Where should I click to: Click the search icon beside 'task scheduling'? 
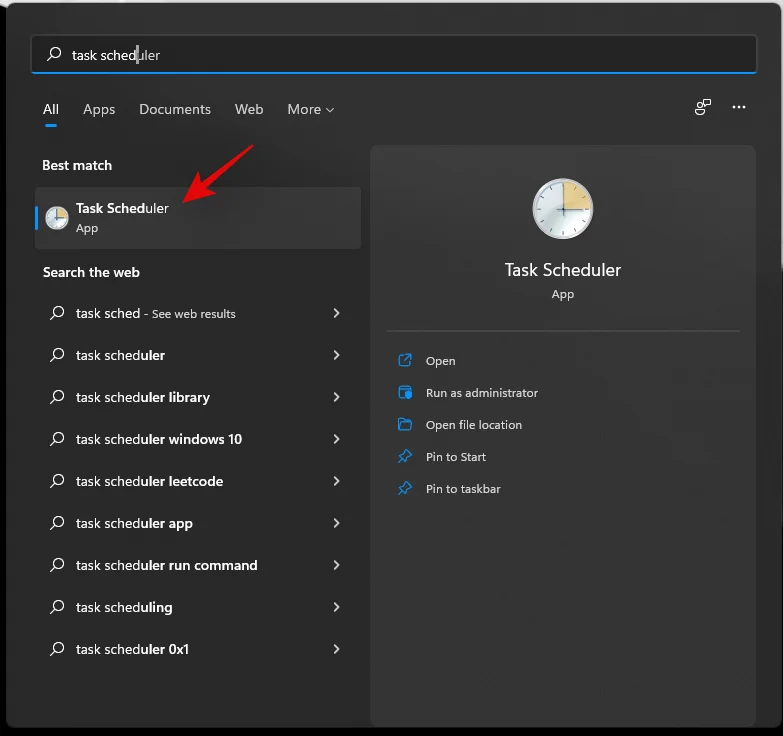[57, 607]
